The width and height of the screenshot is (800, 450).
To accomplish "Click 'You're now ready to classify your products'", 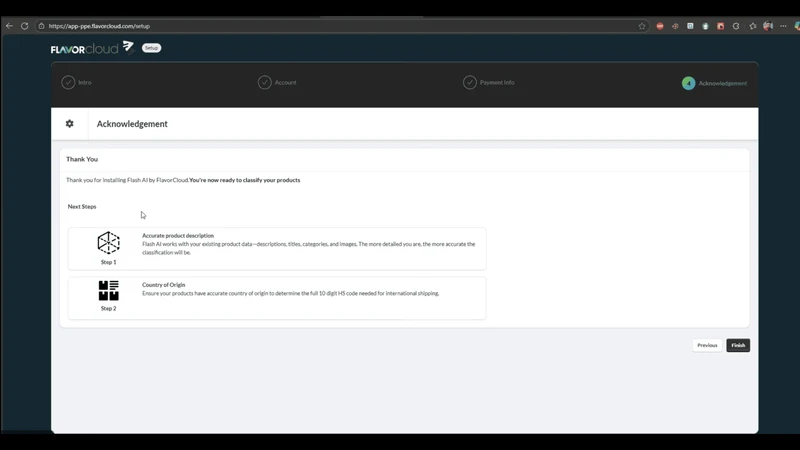I will coord(245,180).
